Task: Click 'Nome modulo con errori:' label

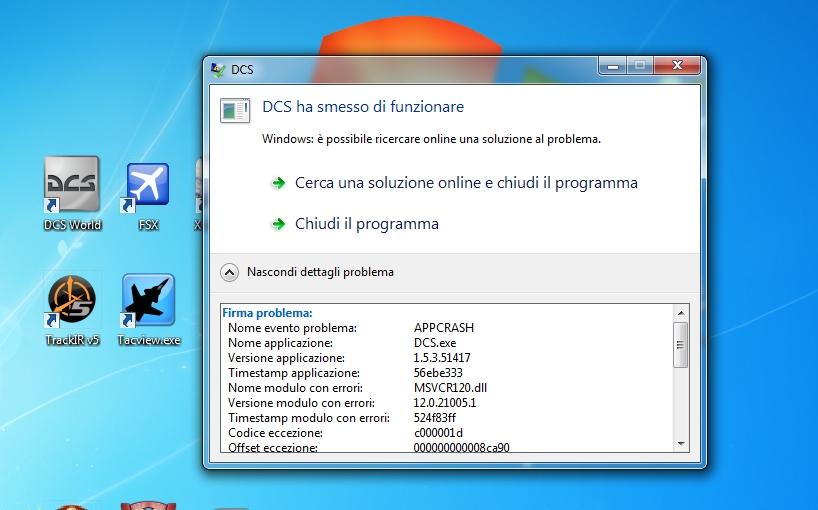Action: click(295, 388)
